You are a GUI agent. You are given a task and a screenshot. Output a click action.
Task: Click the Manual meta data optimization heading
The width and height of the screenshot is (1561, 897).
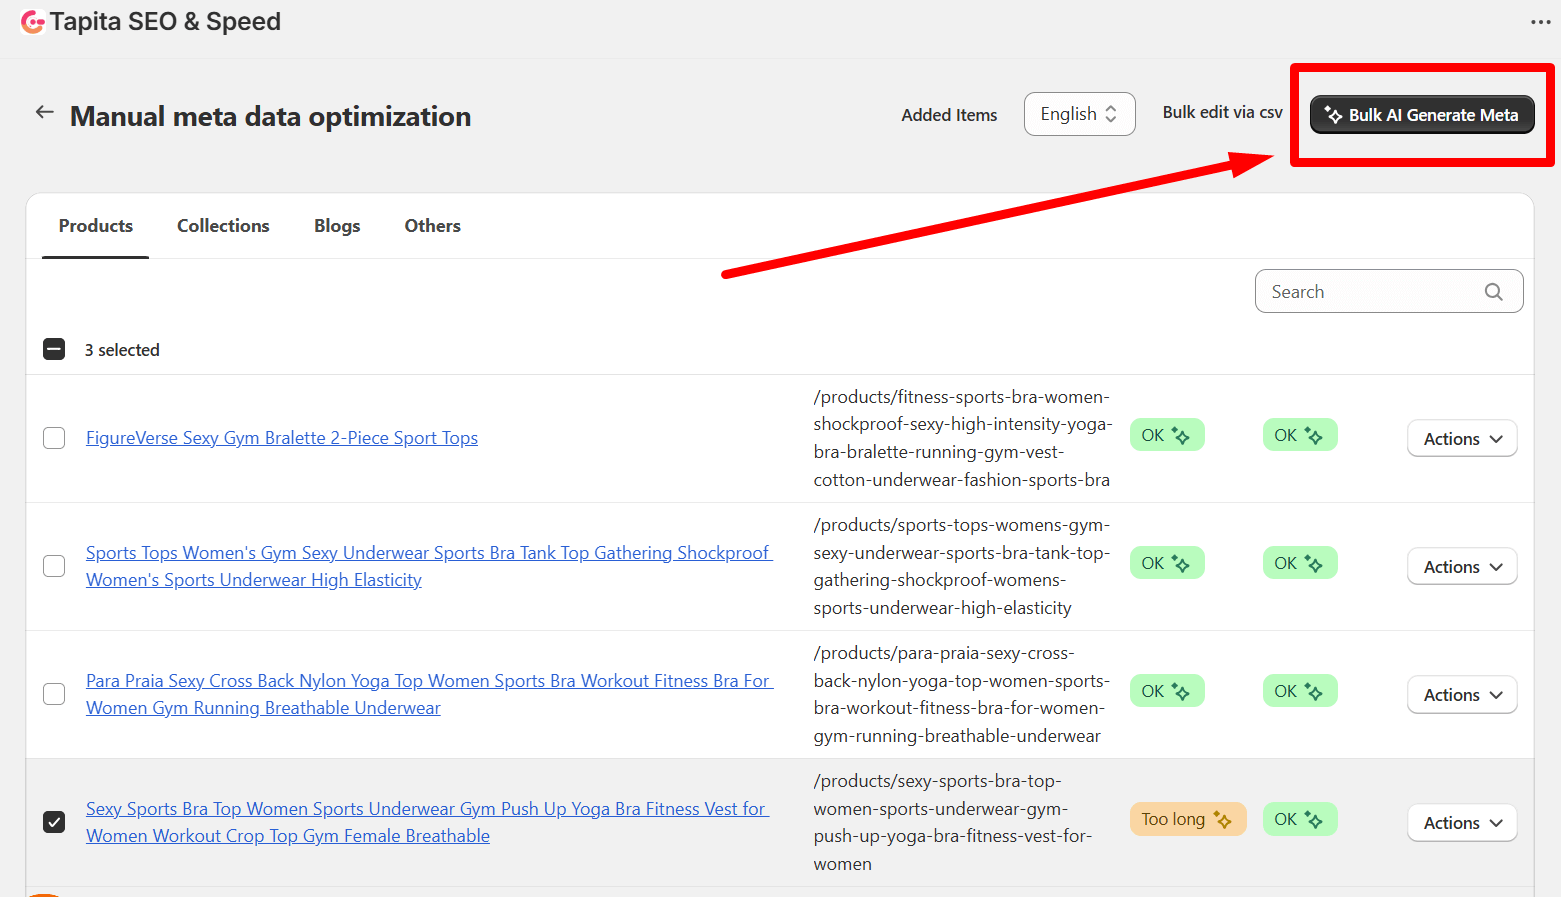pyautogui.click(x=270, y=116)
